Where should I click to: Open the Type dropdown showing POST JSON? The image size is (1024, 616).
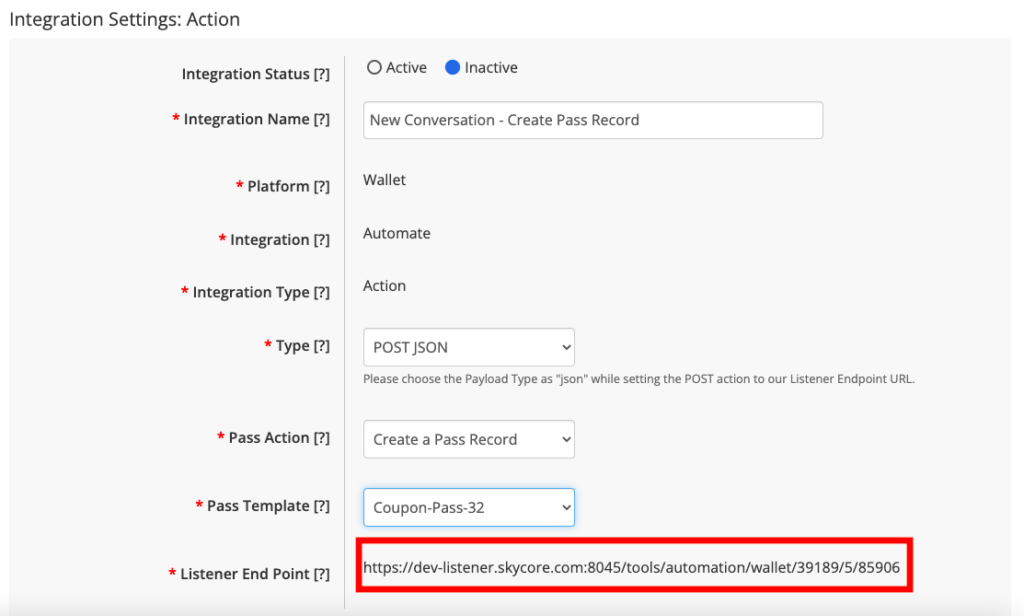[x=469, y=348]
